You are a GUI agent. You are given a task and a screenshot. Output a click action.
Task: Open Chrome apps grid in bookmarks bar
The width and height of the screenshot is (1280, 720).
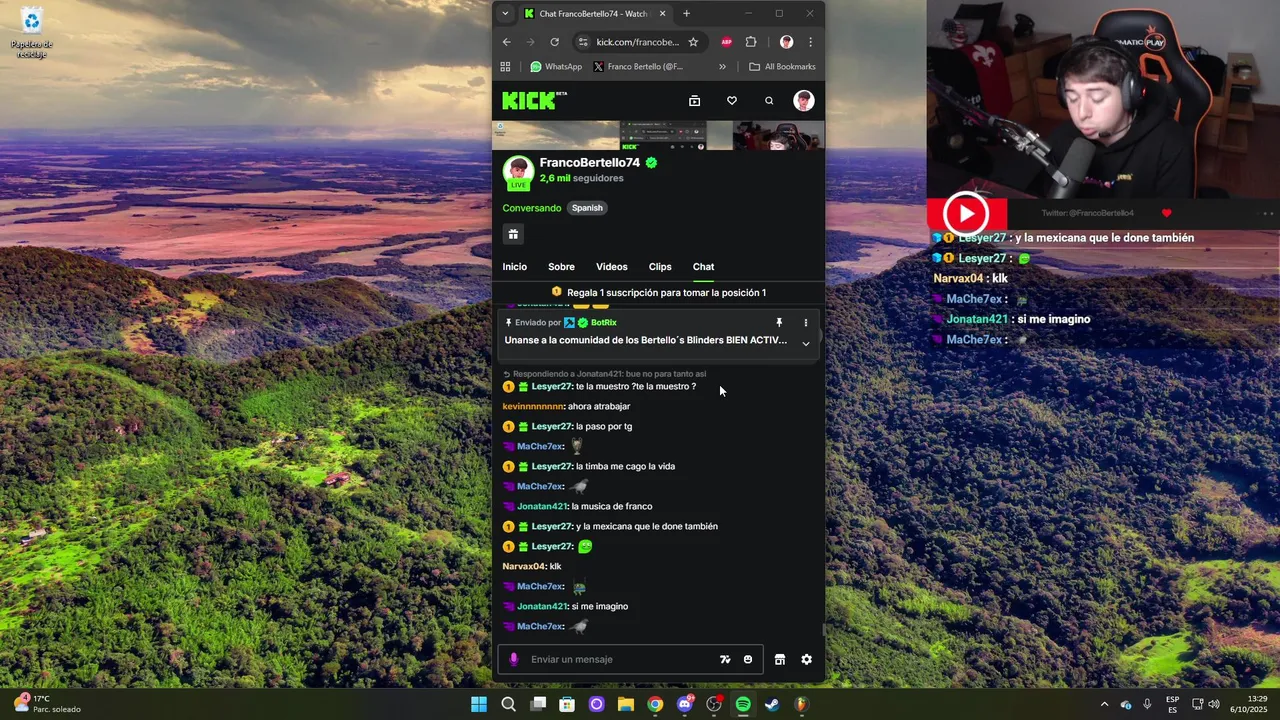coord(505,67)
